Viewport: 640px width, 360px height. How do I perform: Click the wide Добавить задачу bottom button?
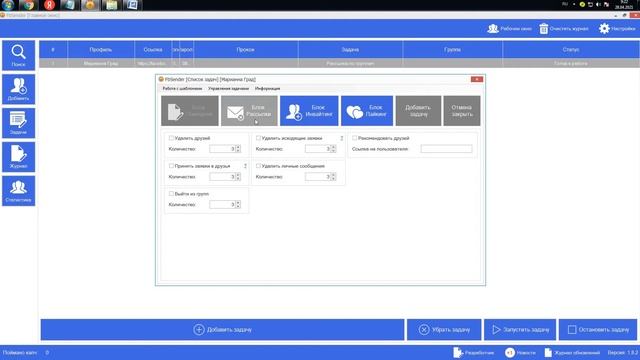(x=222, y=329)
